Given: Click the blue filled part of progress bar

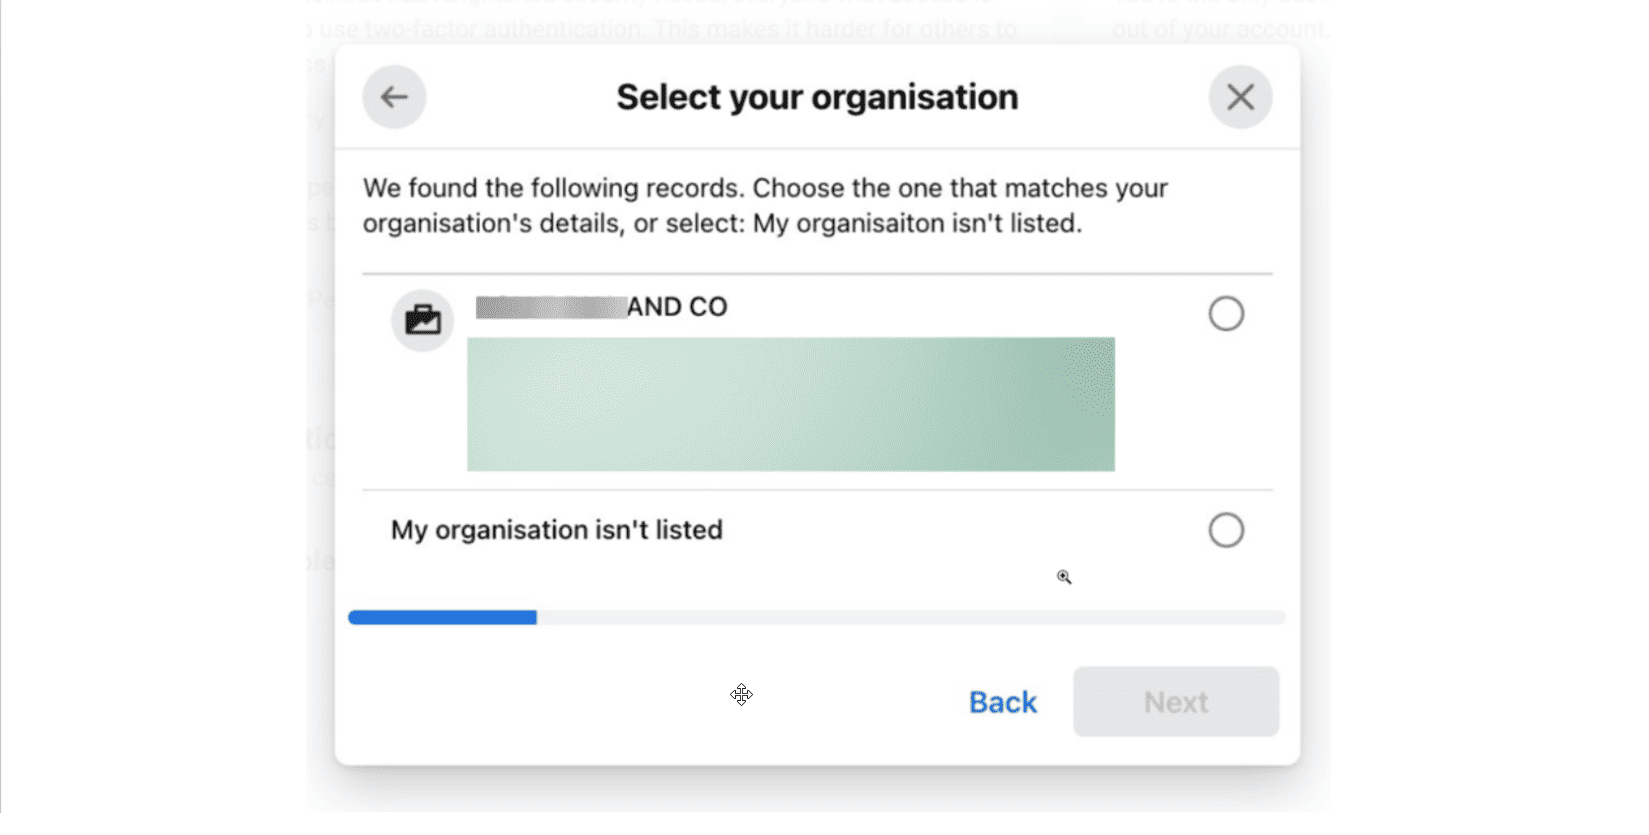Looking at the screenshot, I should [442, 618].
